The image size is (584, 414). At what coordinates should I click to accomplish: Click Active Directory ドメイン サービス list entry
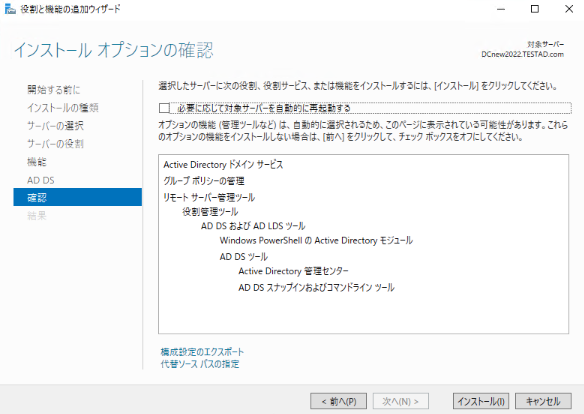(223, 165)
